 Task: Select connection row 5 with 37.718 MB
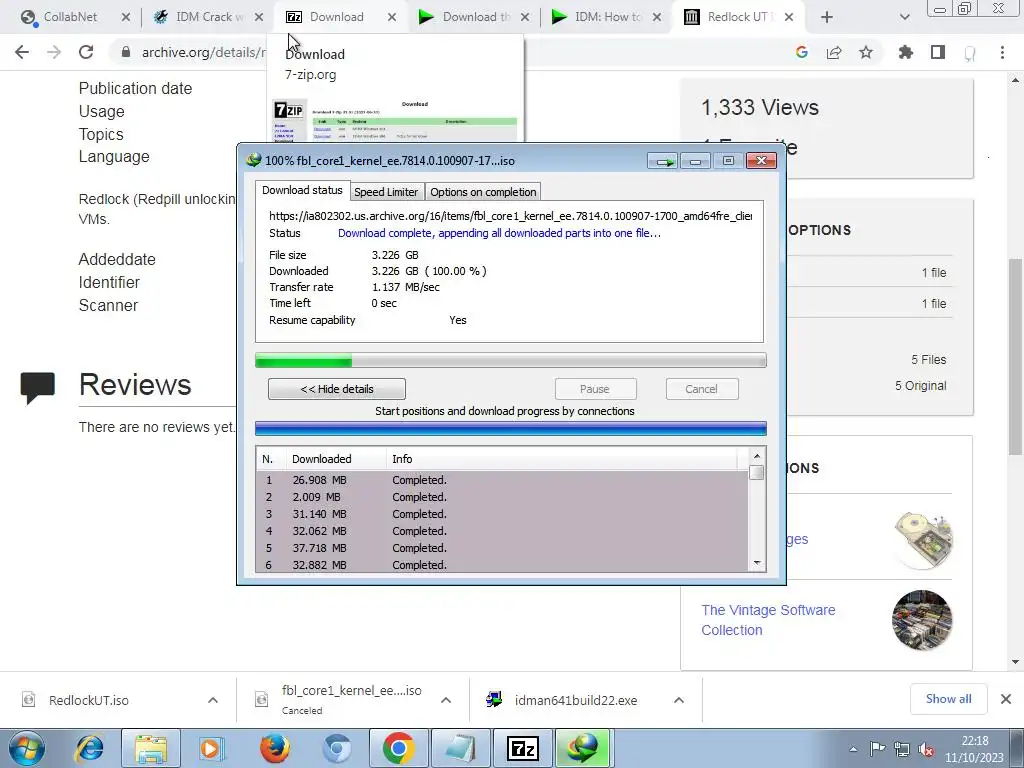[502, 548]
